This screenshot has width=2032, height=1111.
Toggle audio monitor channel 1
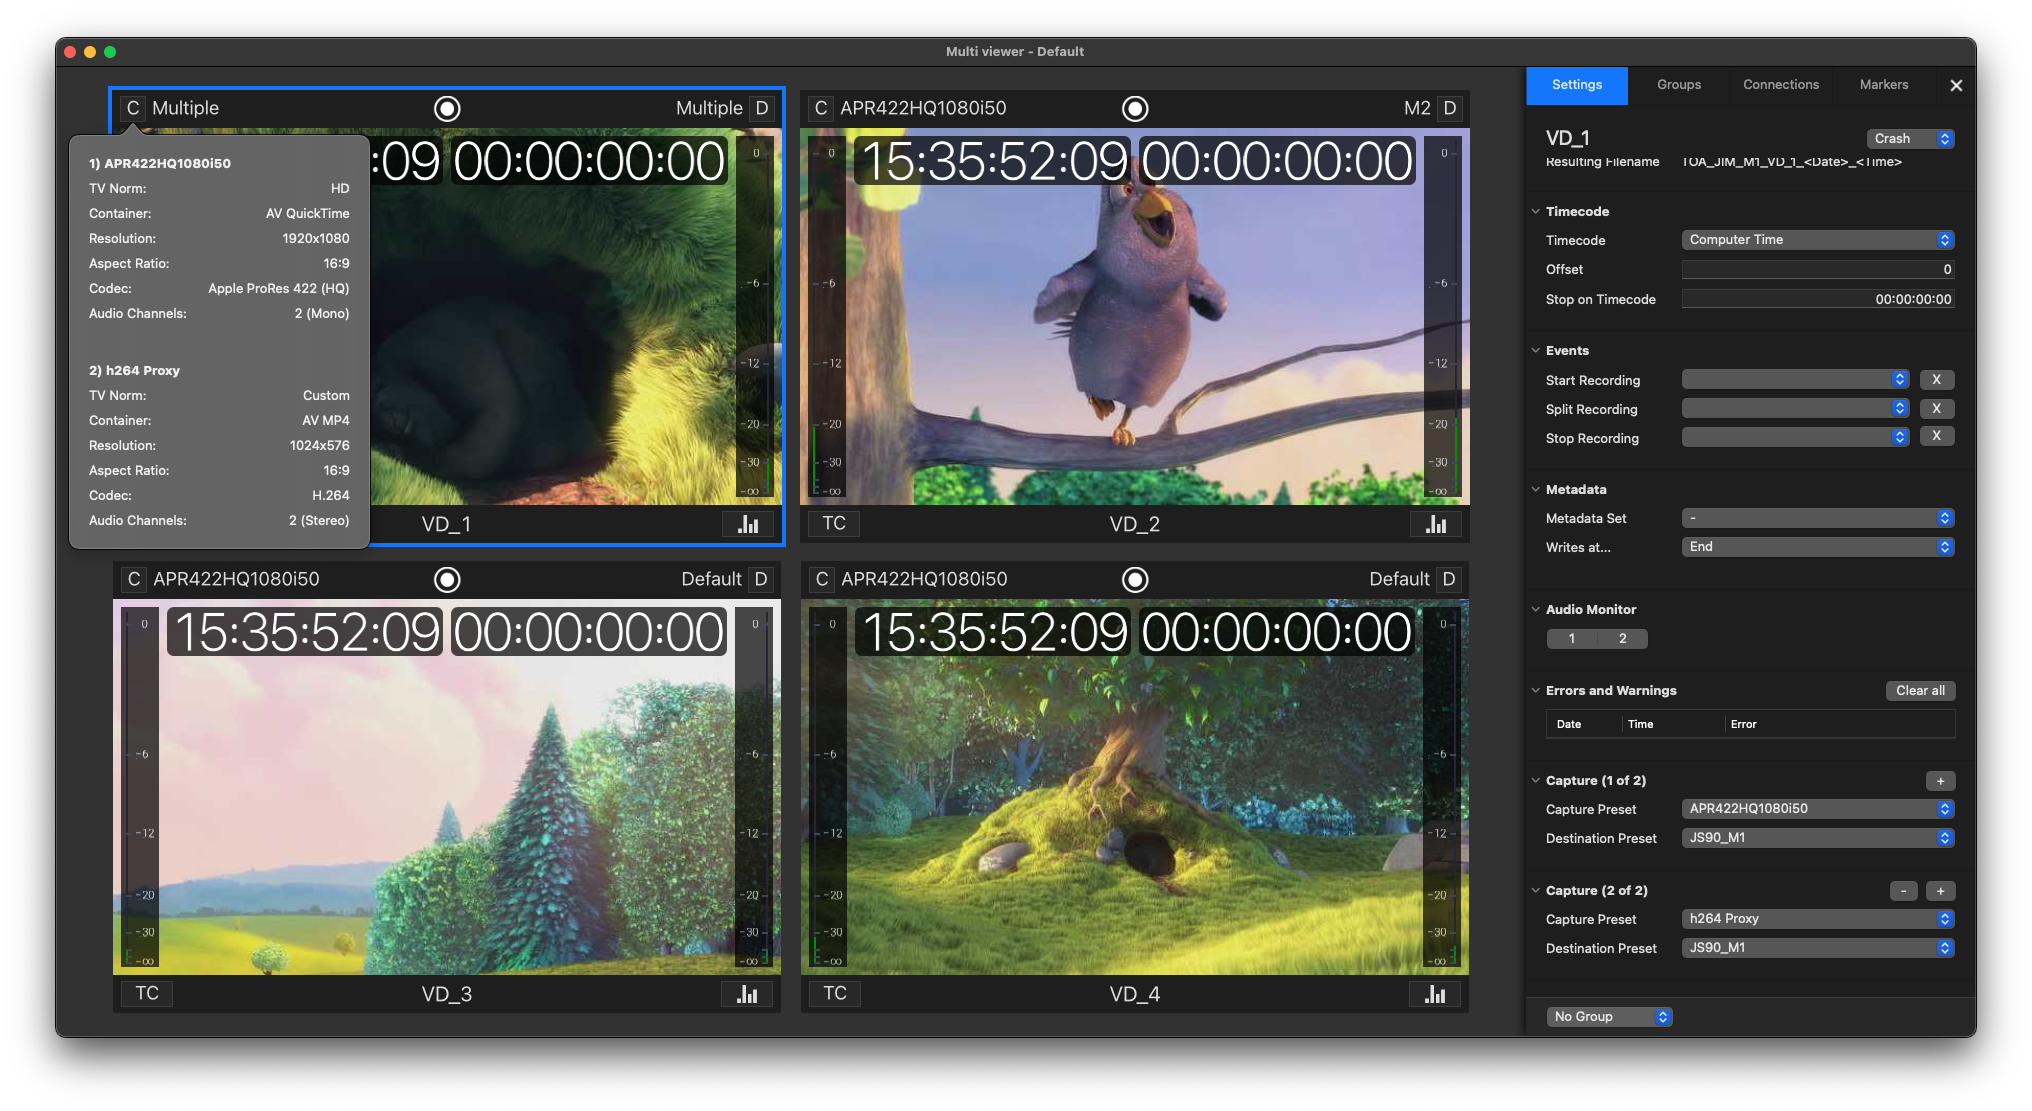click(1572, 639)
